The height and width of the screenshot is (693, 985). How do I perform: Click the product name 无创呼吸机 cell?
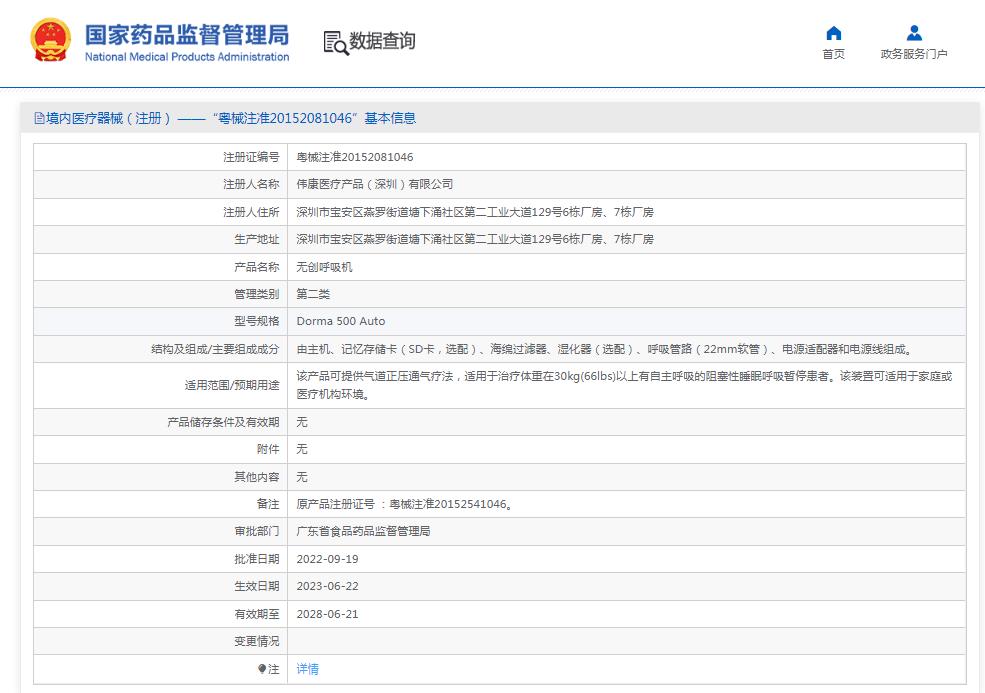click(x=325, y=267)
